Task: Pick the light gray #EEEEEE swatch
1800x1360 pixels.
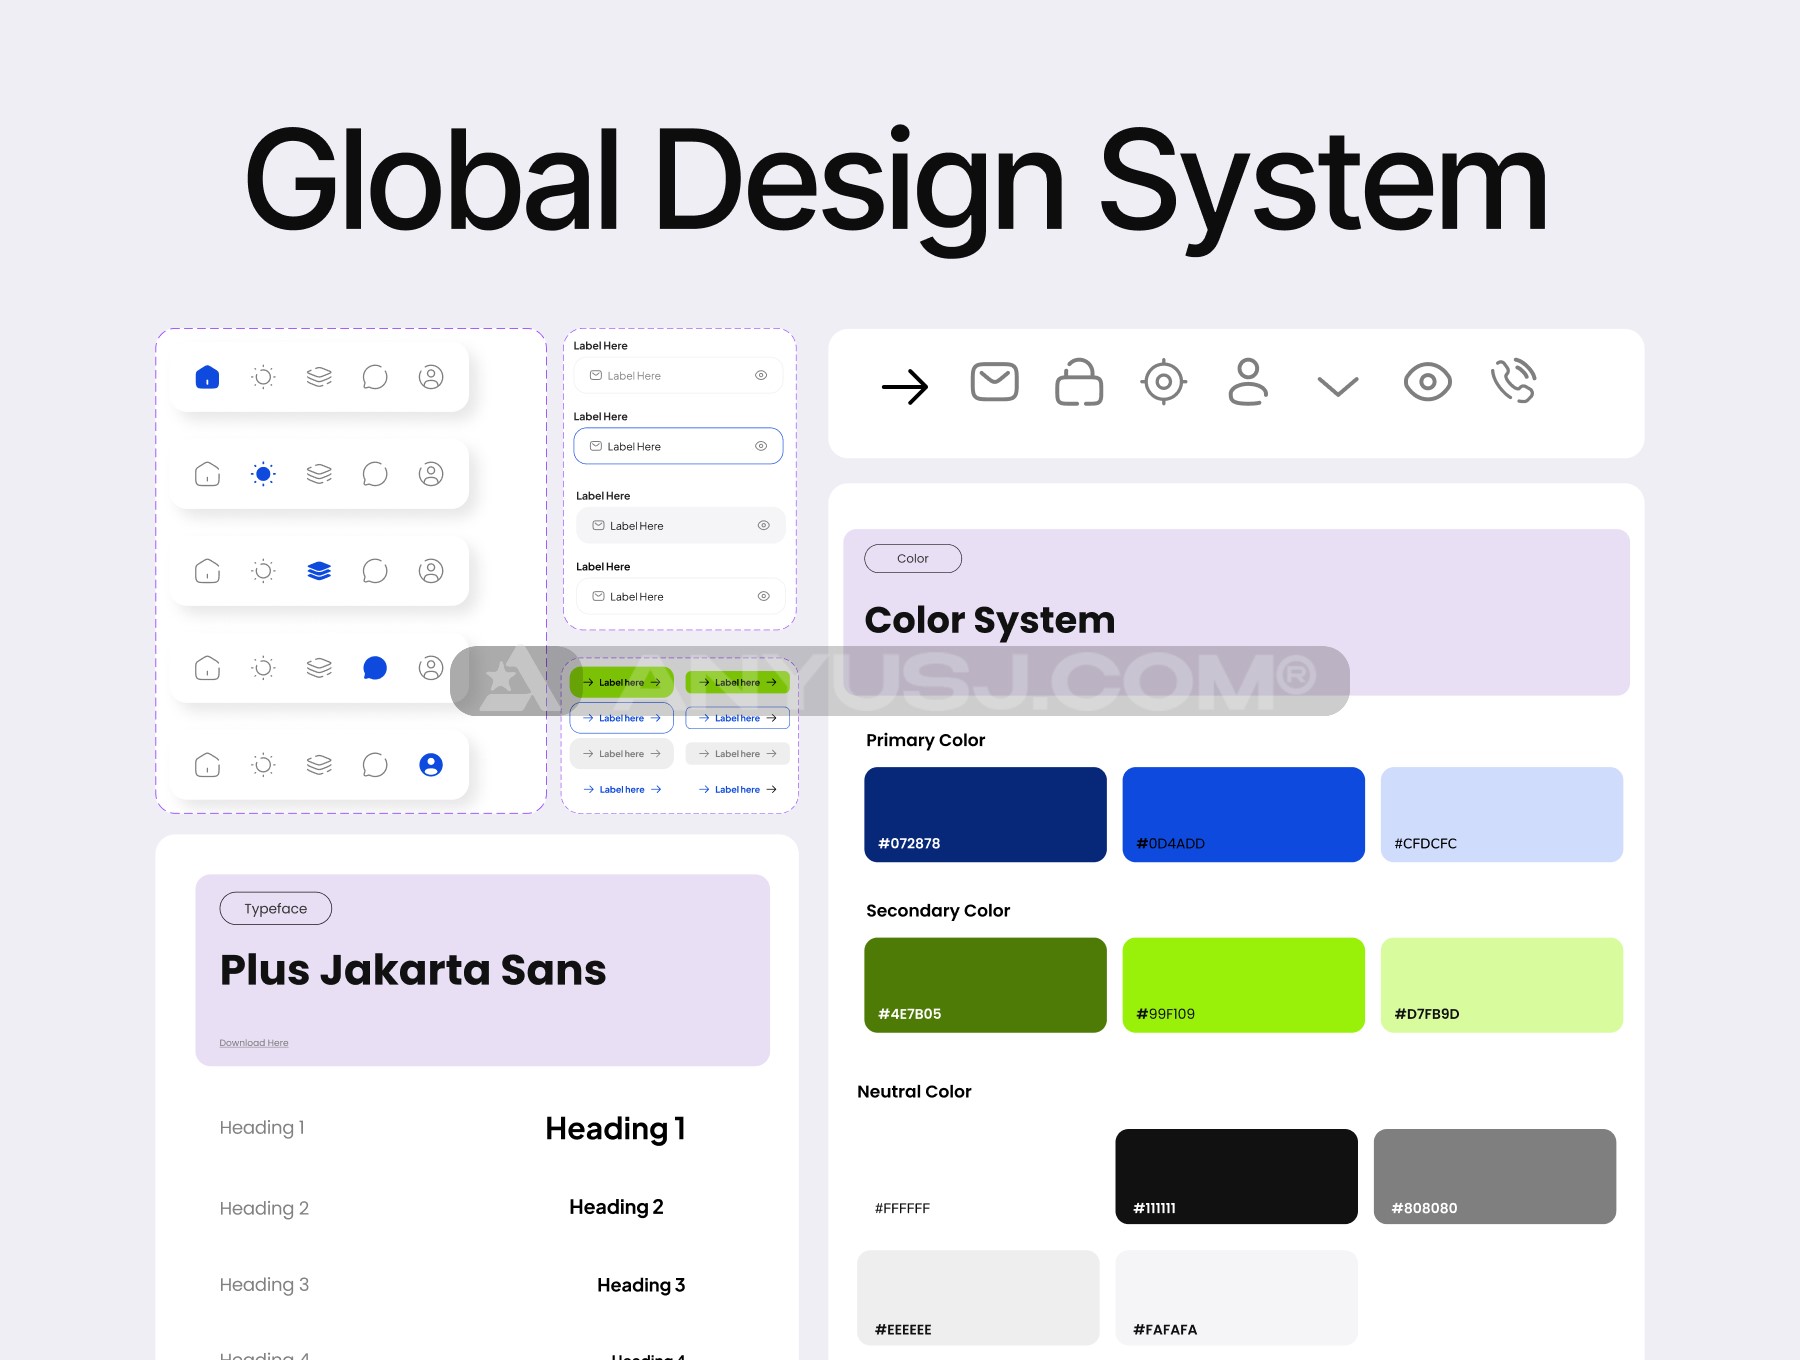Action: tap(978, 1297)
